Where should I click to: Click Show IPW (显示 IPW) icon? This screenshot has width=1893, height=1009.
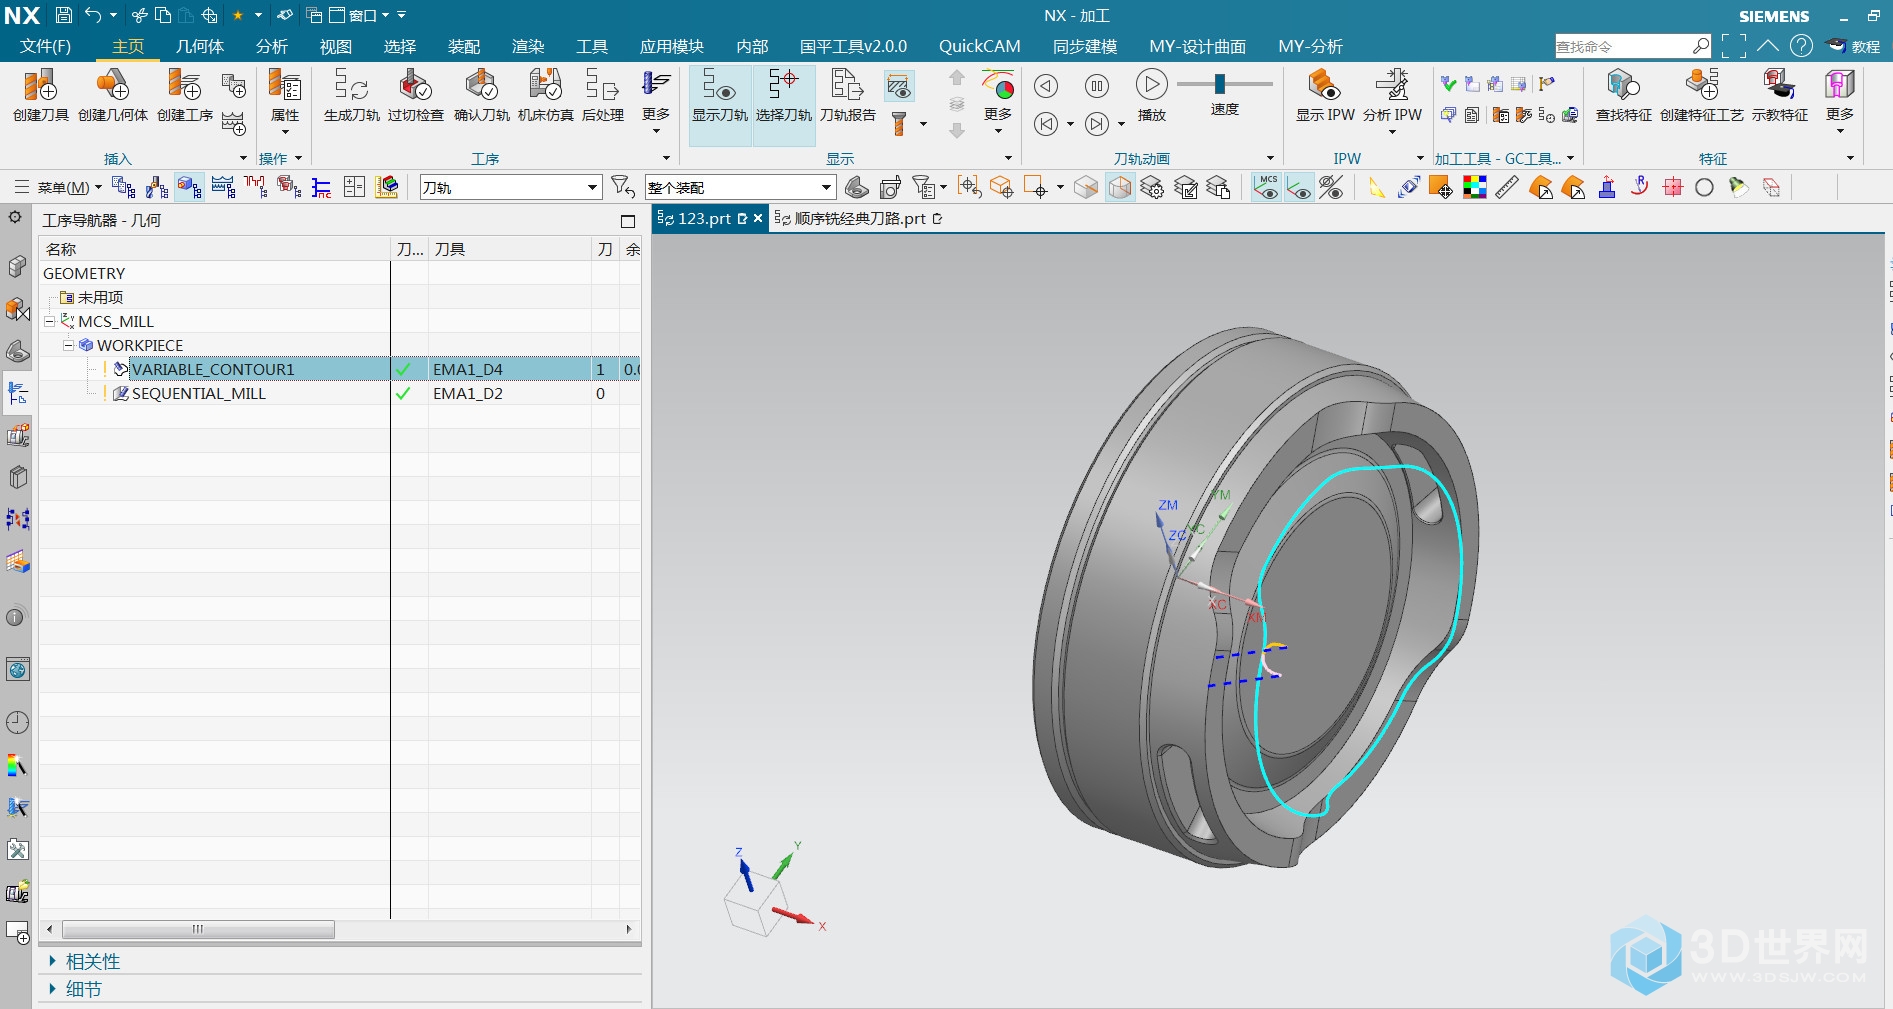click(x=1325, y=95)
